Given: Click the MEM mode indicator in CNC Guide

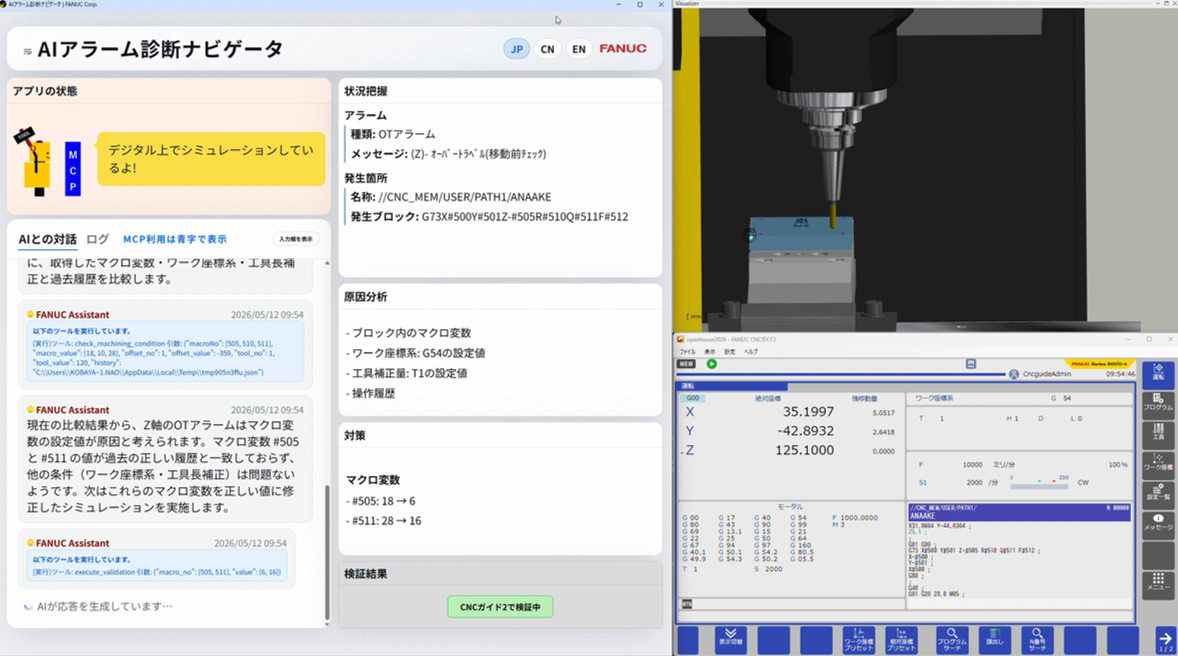Looking at the screenshot, I should click(x=686, y=364).
